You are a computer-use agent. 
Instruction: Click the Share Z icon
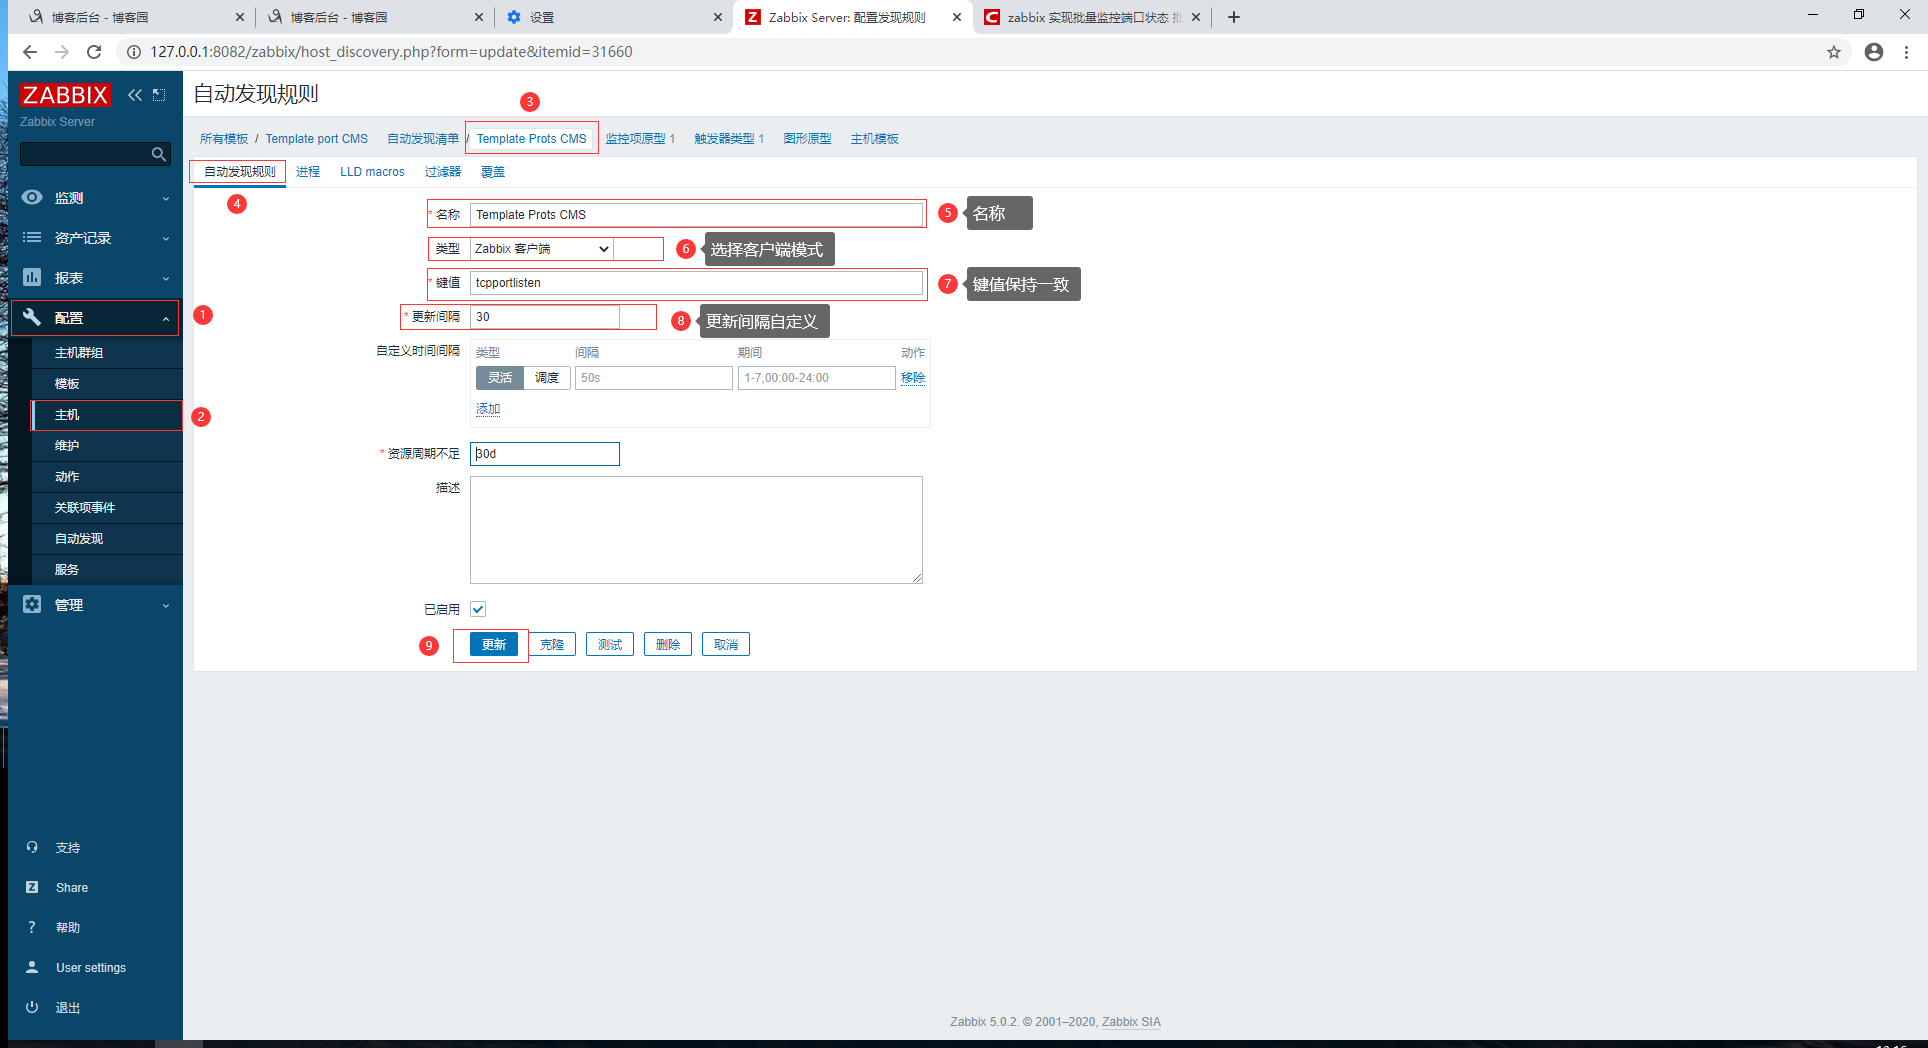point(32,887)
